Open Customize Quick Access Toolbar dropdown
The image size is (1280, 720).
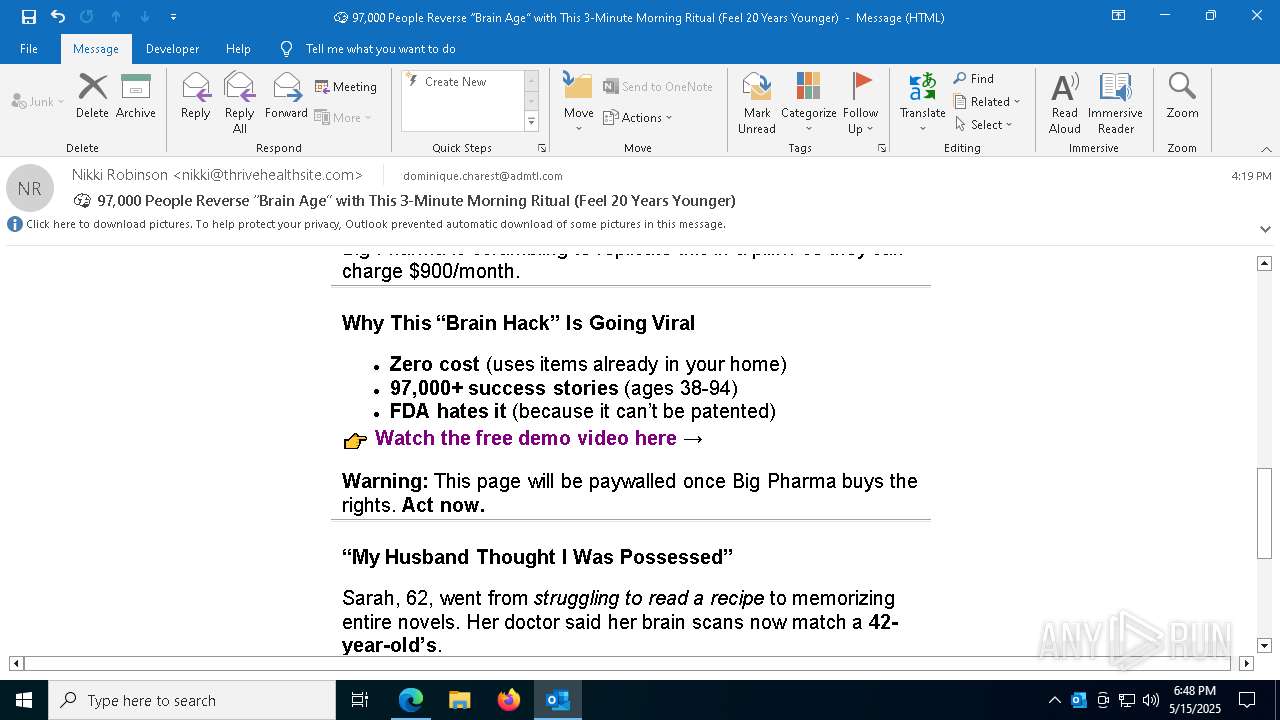pyautogui.click(x=174, y=17)
